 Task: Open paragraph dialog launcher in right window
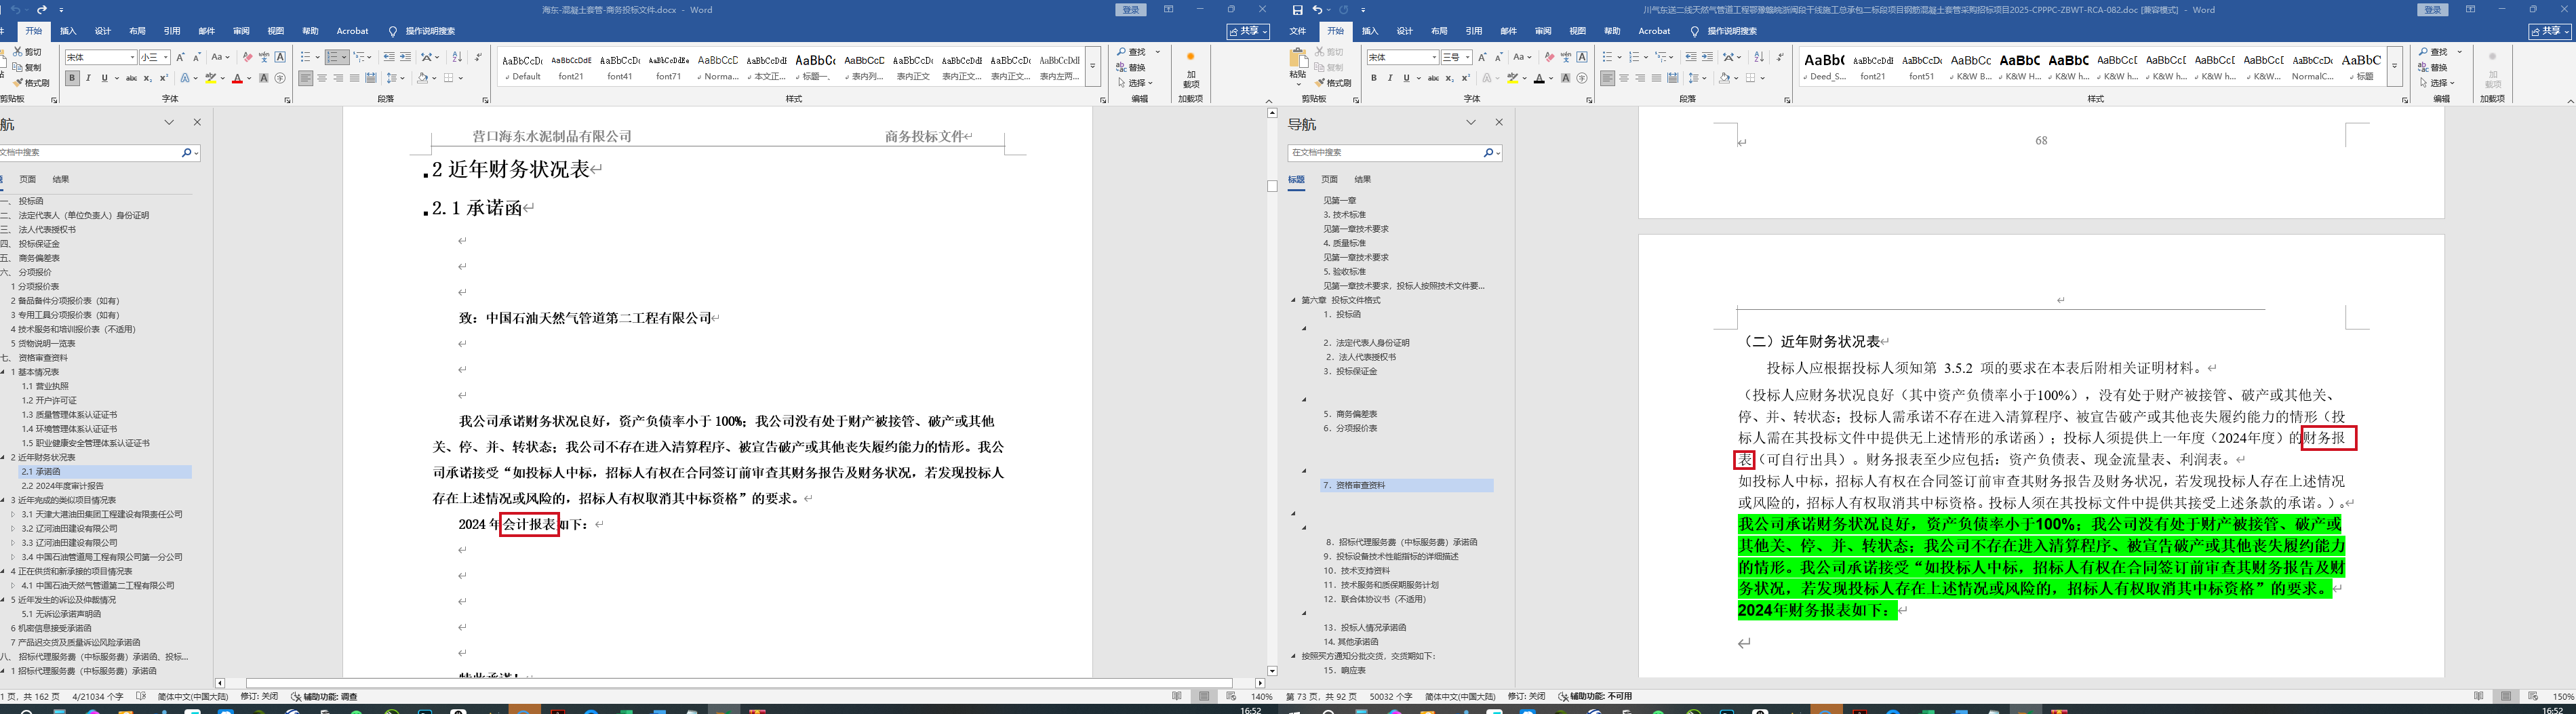coord(1787,100)
